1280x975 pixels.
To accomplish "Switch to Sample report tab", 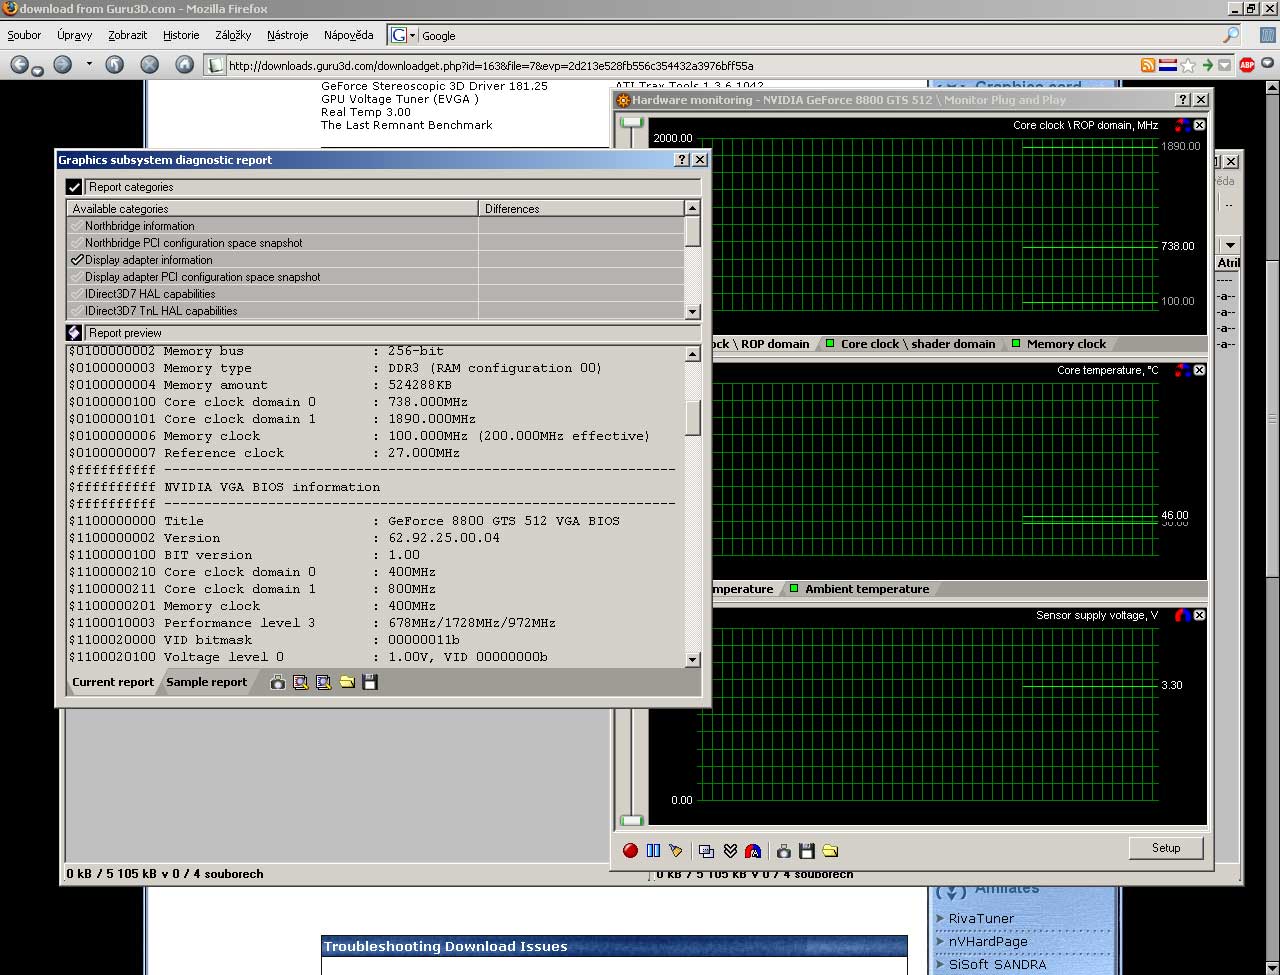I will pos(206,682).
